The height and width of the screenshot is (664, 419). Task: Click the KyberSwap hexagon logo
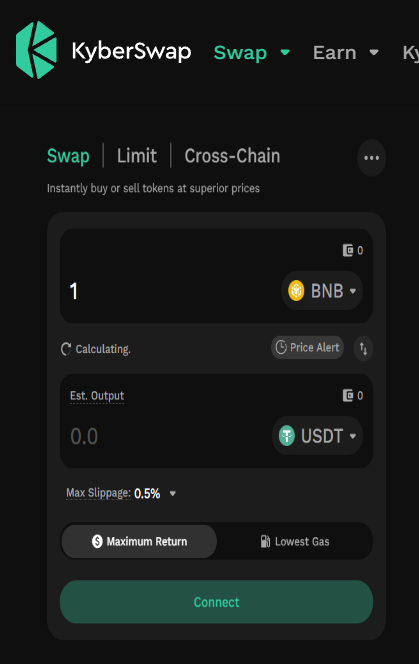[x=36, y=50]
